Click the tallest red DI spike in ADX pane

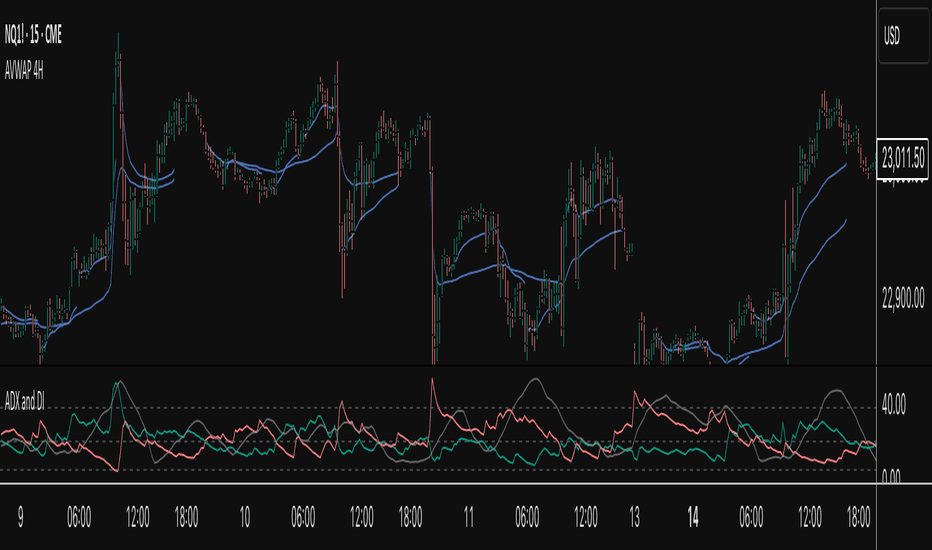[432, 381]
